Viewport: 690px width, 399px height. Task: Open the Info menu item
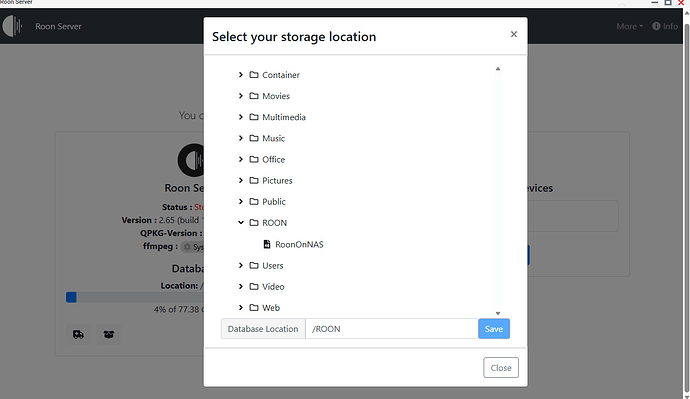pyautogui.click(x=665, y=26)
